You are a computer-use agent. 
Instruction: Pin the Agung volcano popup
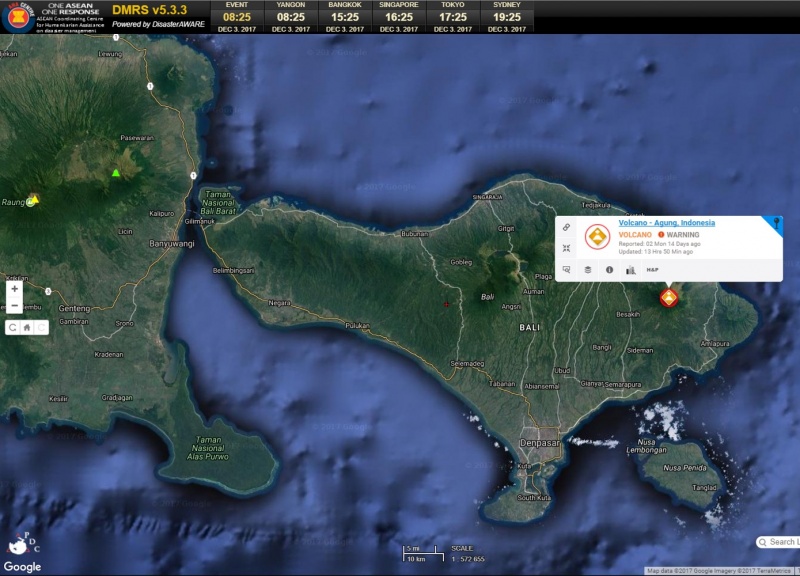pyautogui.click(x=776, y=223)
